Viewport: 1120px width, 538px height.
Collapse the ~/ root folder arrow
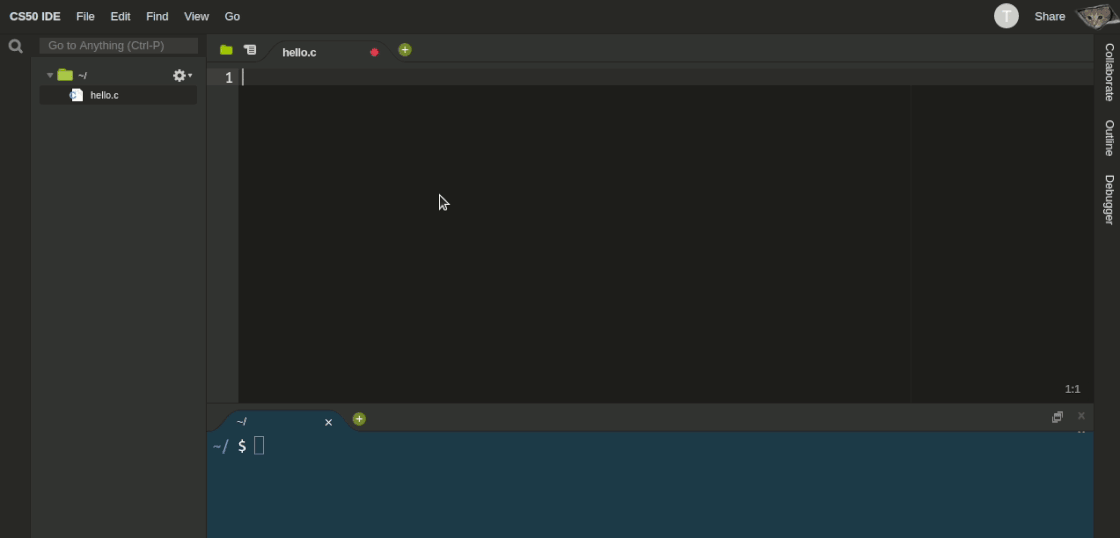click(49, 75)
